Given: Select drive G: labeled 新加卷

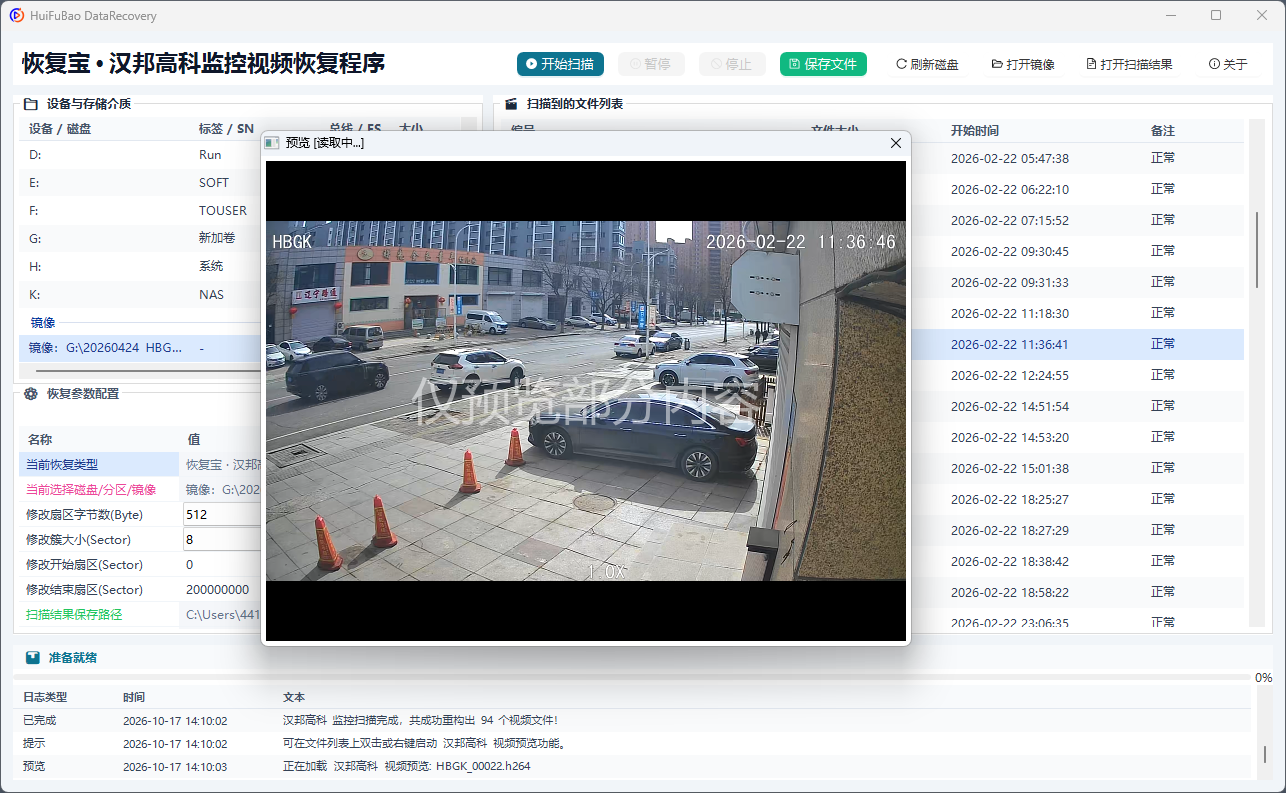Looking at the screenshot, I should (140, 239).
